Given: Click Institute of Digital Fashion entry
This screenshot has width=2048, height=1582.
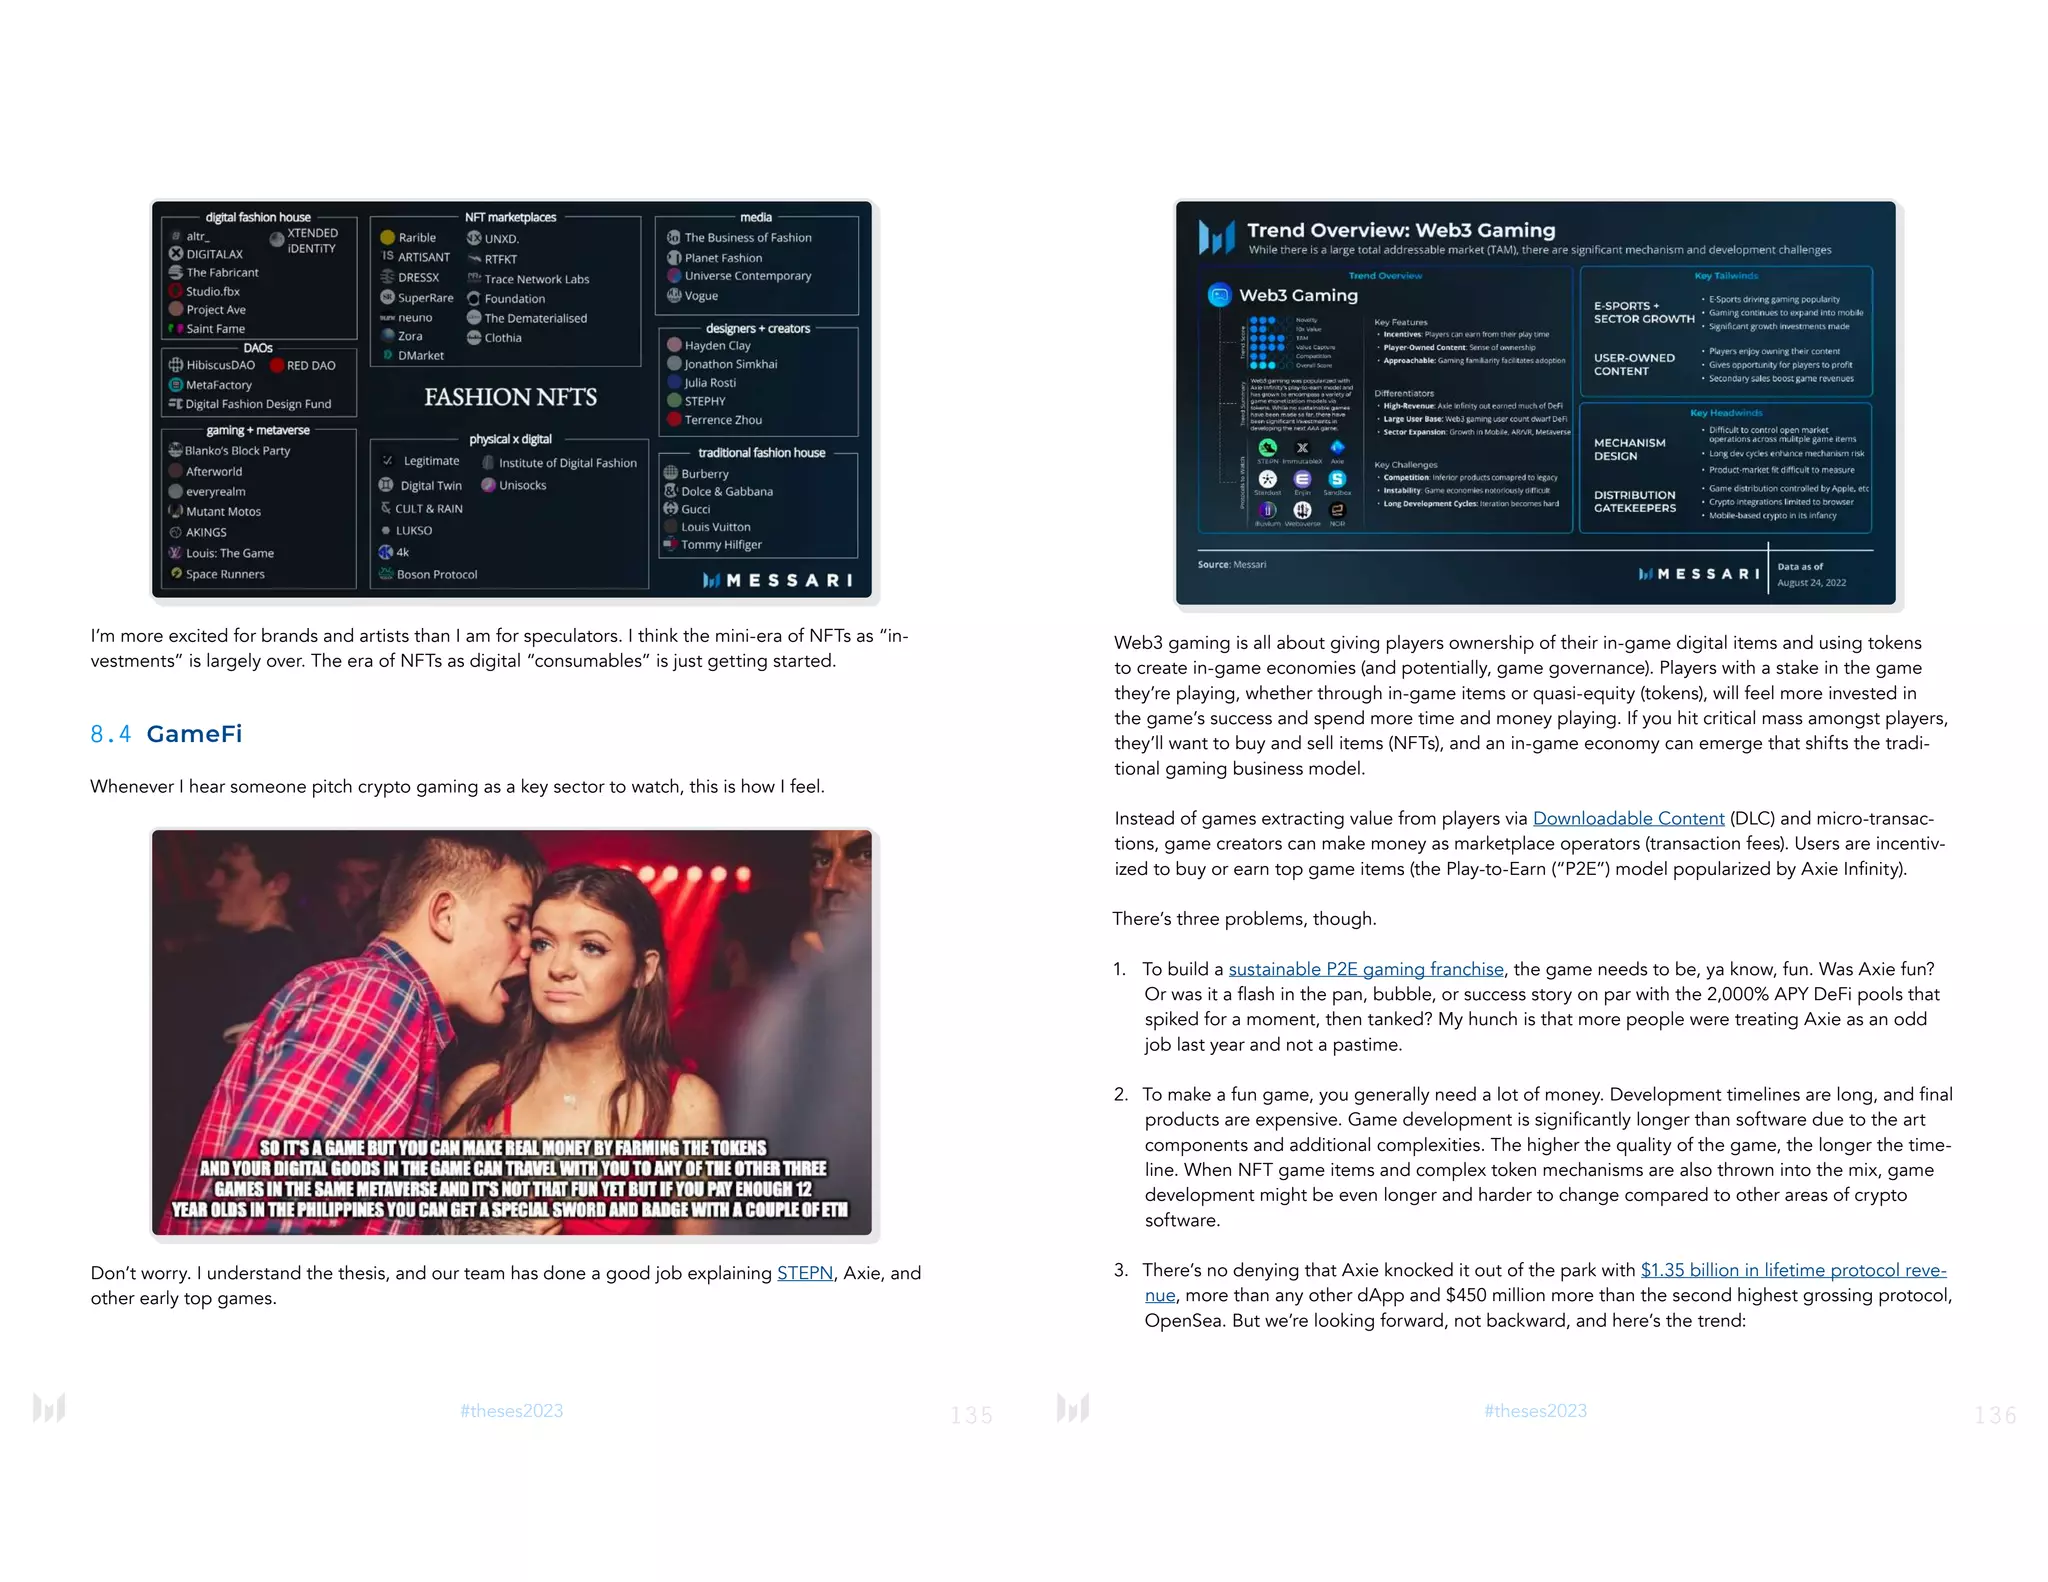Looking at the screenshot, I should coord(568,463).
